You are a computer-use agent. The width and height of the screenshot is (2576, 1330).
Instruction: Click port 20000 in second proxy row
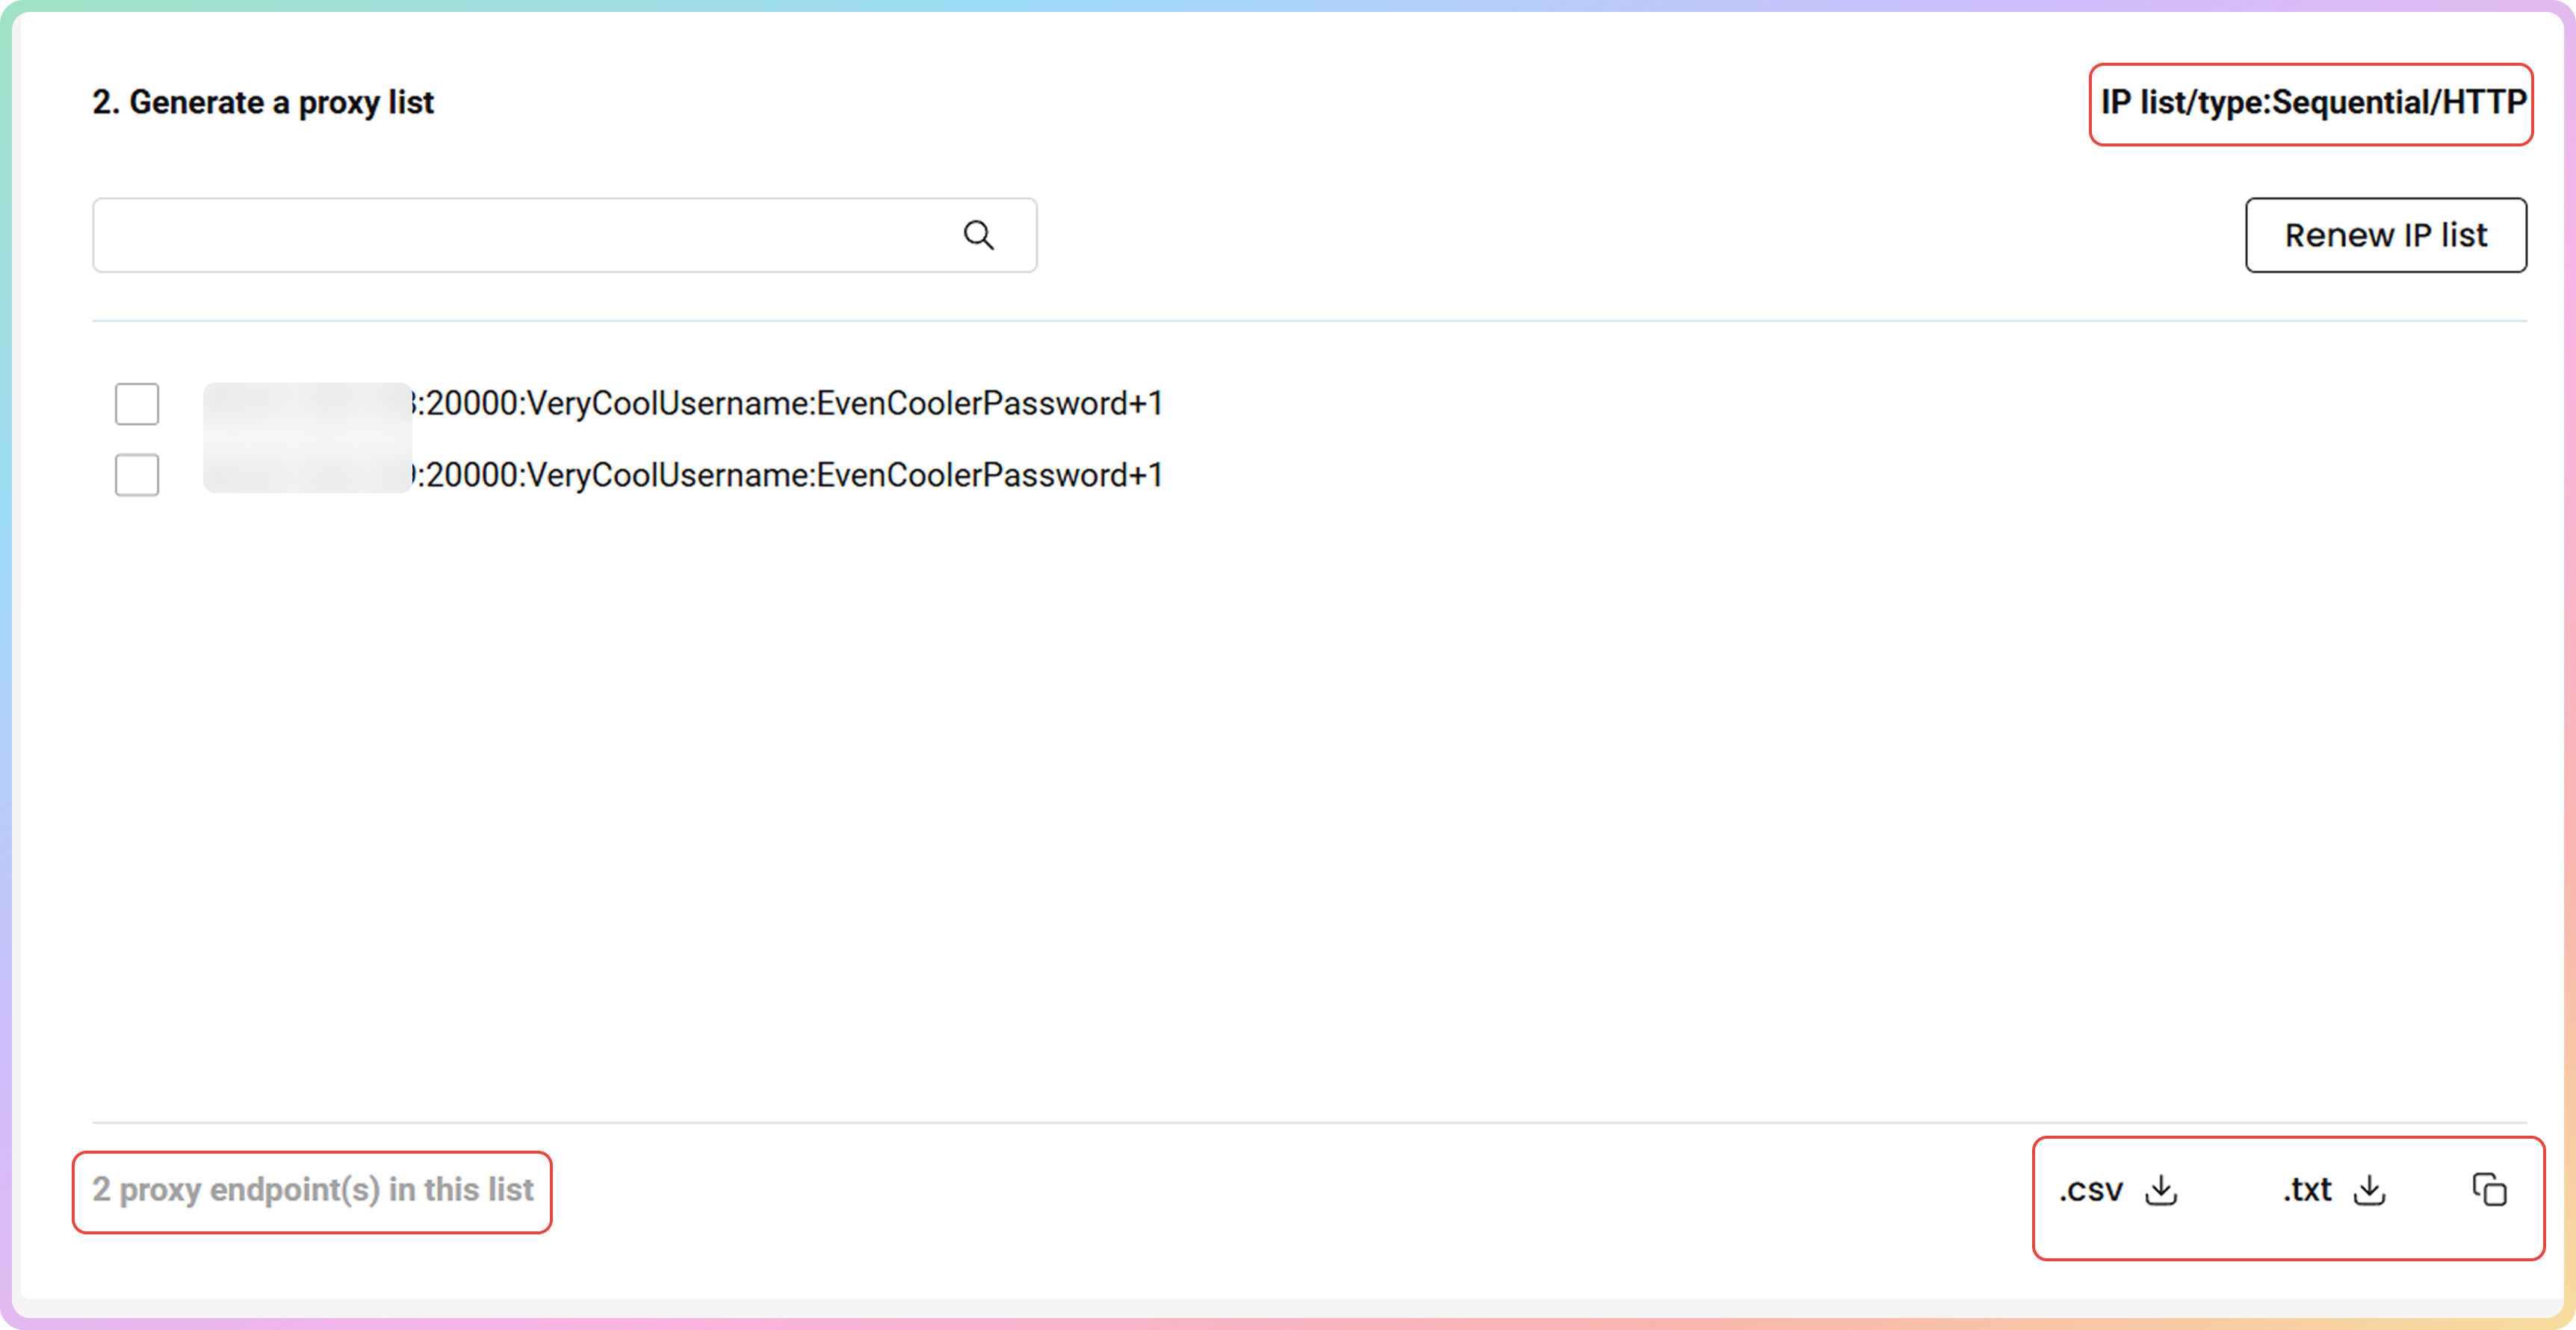(x=472, y=475)
